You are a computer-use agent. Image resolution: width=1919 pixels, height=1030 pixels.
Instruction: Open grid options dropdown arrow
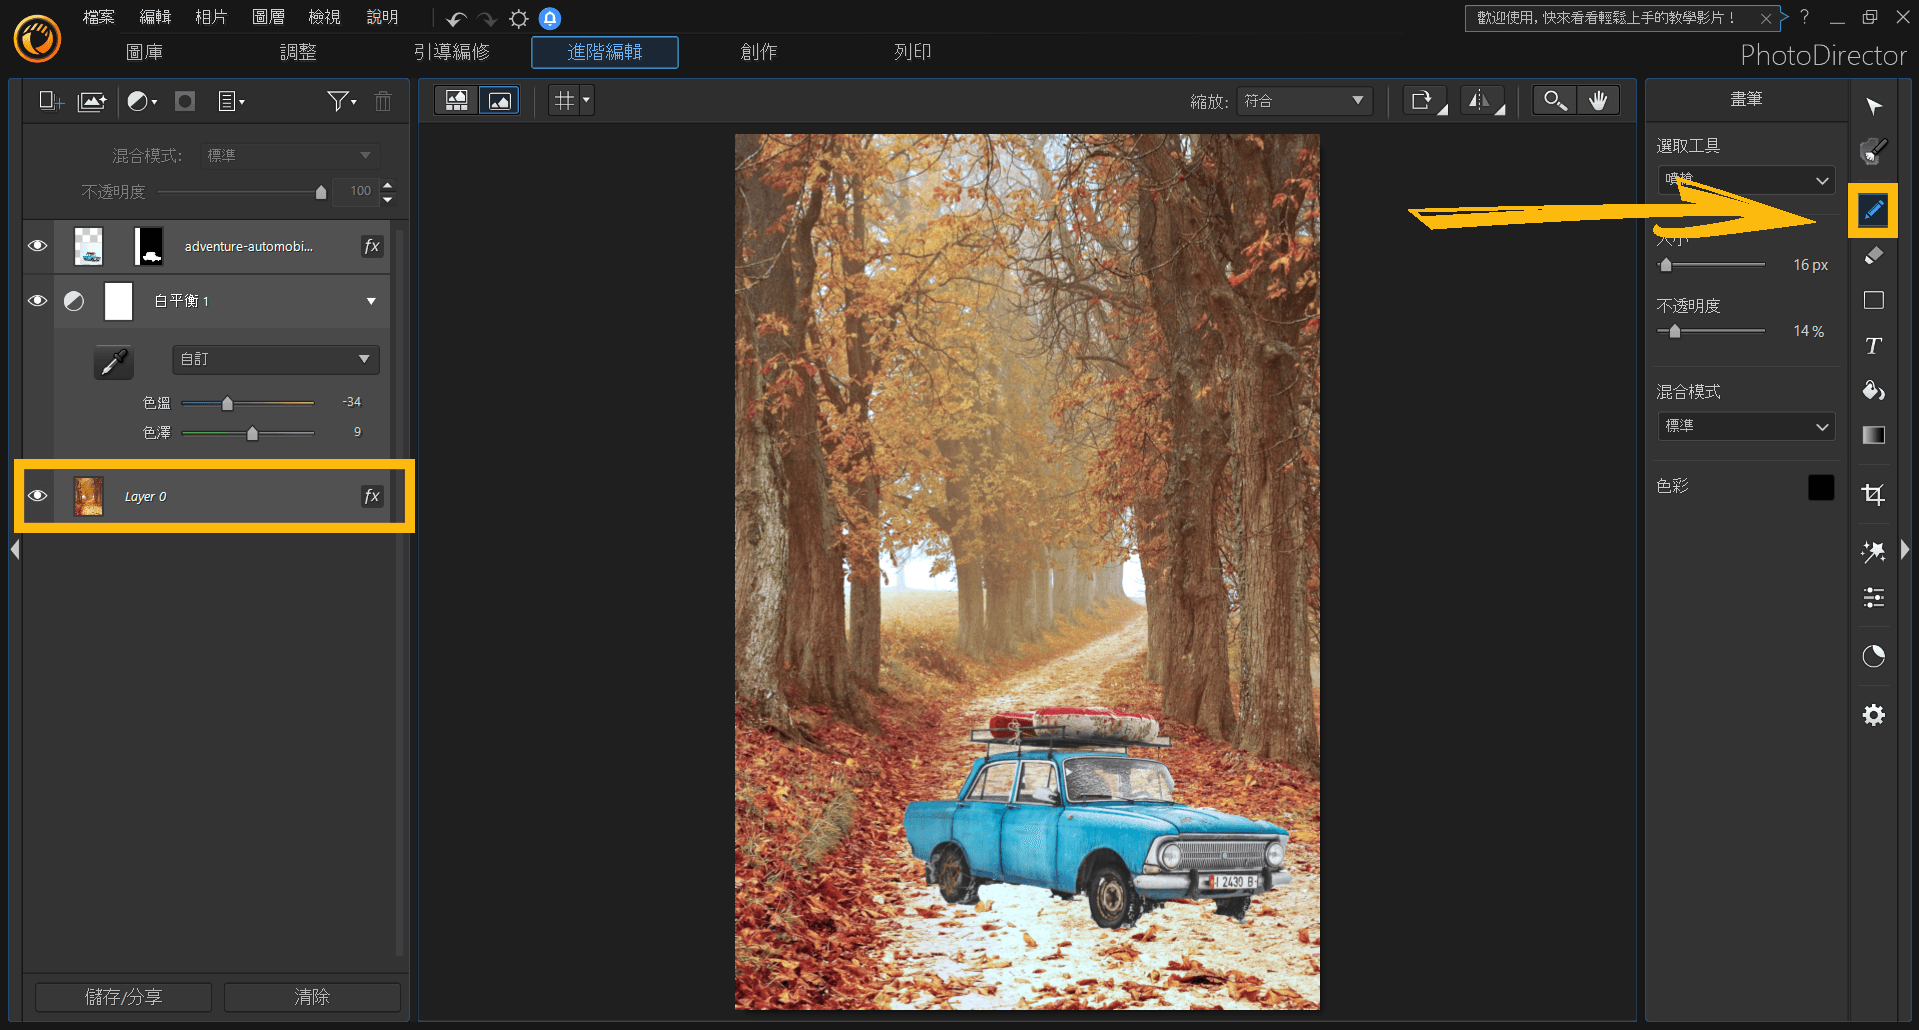tap(586, 100)
